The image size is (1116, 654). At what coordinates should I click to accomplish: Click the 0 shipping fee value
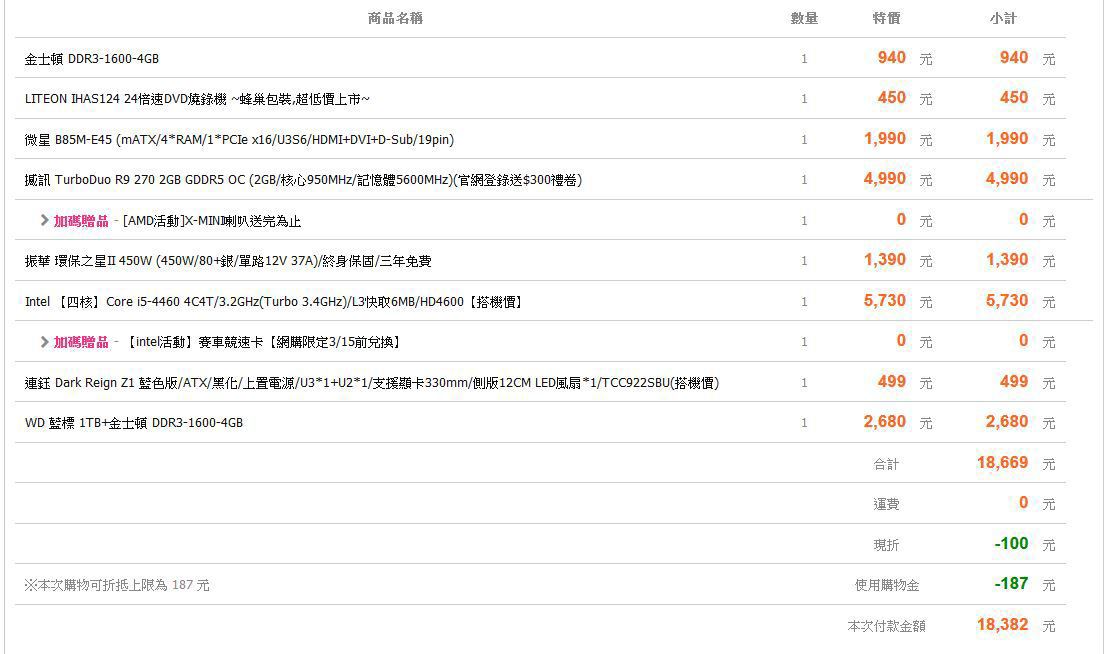[x=1023, y=502]
